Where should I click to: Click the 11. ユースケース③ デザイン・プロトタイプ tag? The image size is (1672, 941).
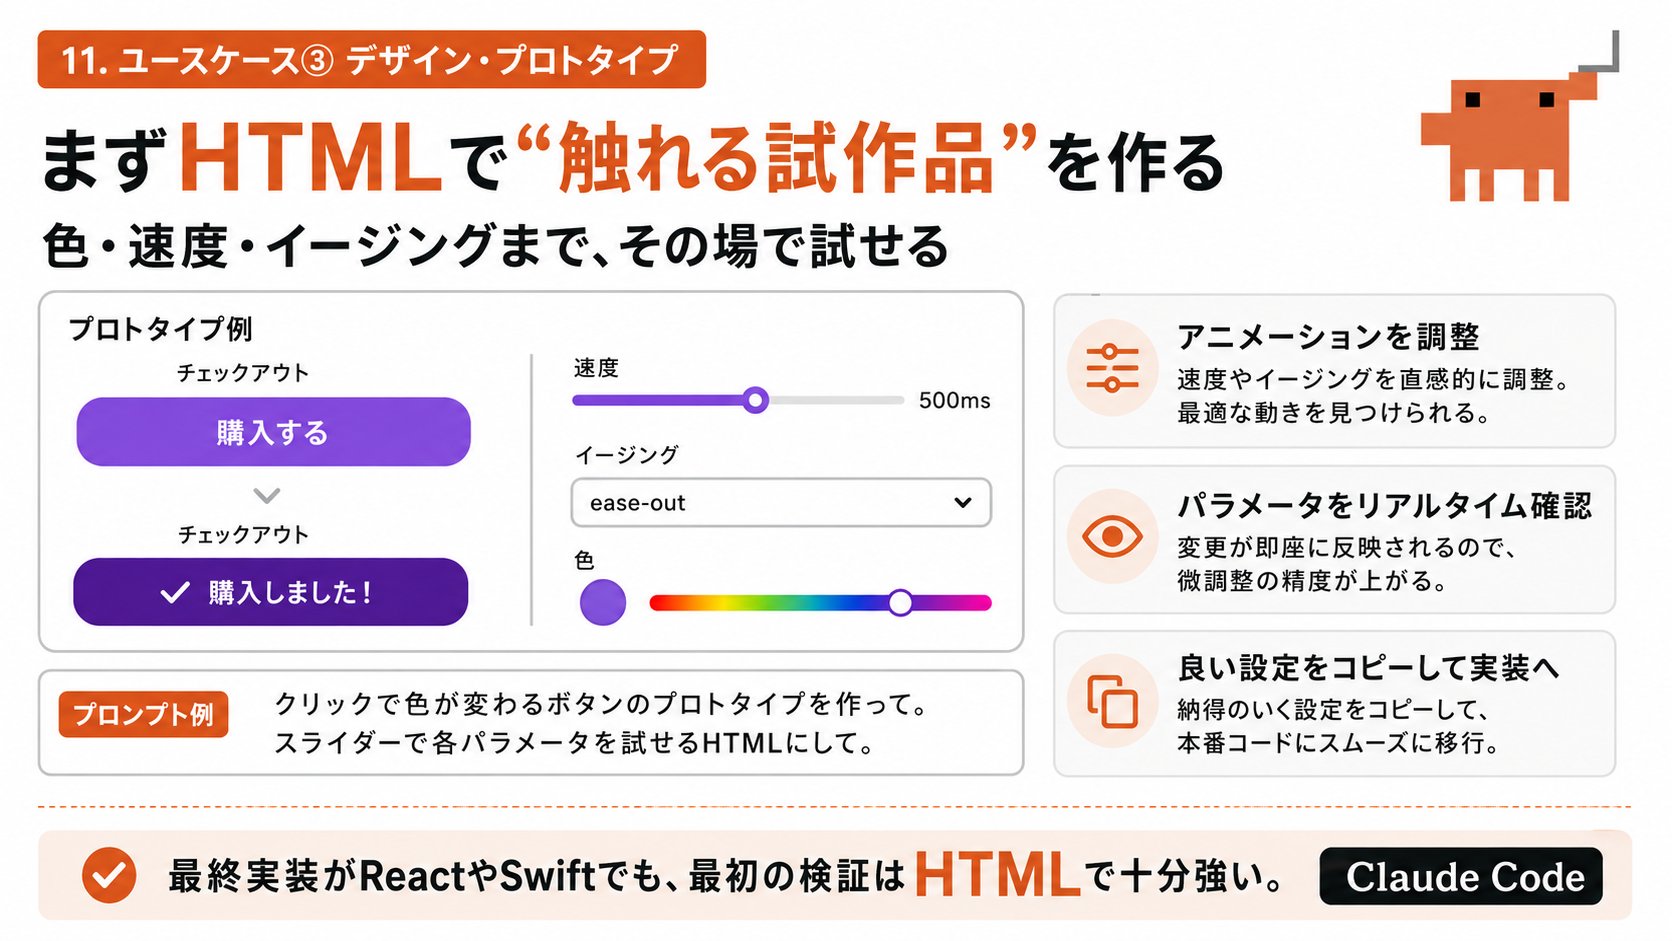(372, 60)
